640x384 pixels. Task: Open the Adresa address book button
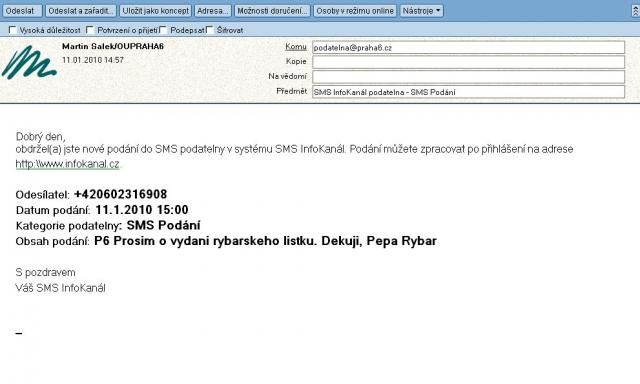[213, 11]
